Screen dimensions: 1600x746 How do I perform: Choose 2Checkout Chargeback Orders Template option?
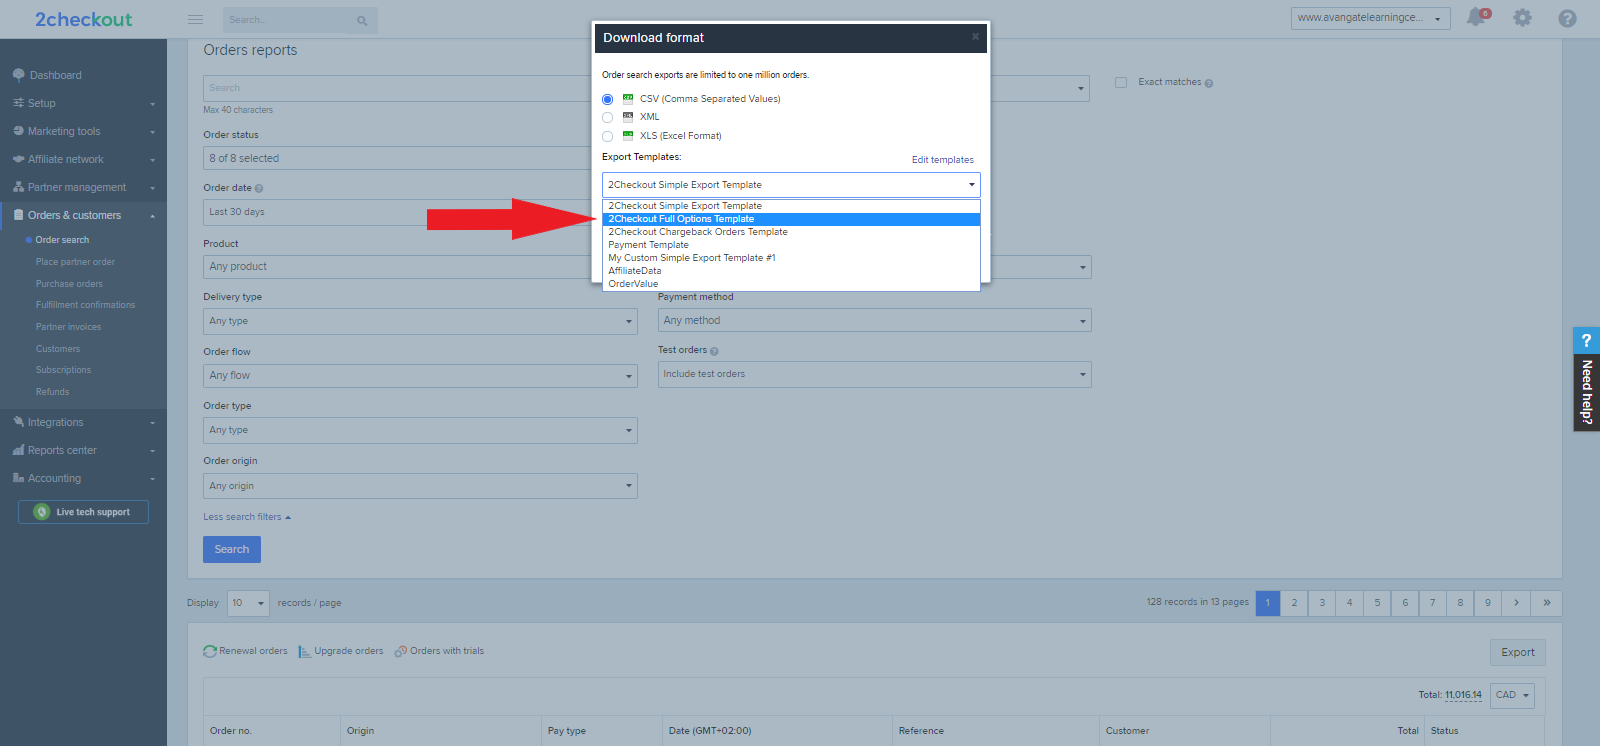pos(791,232)
